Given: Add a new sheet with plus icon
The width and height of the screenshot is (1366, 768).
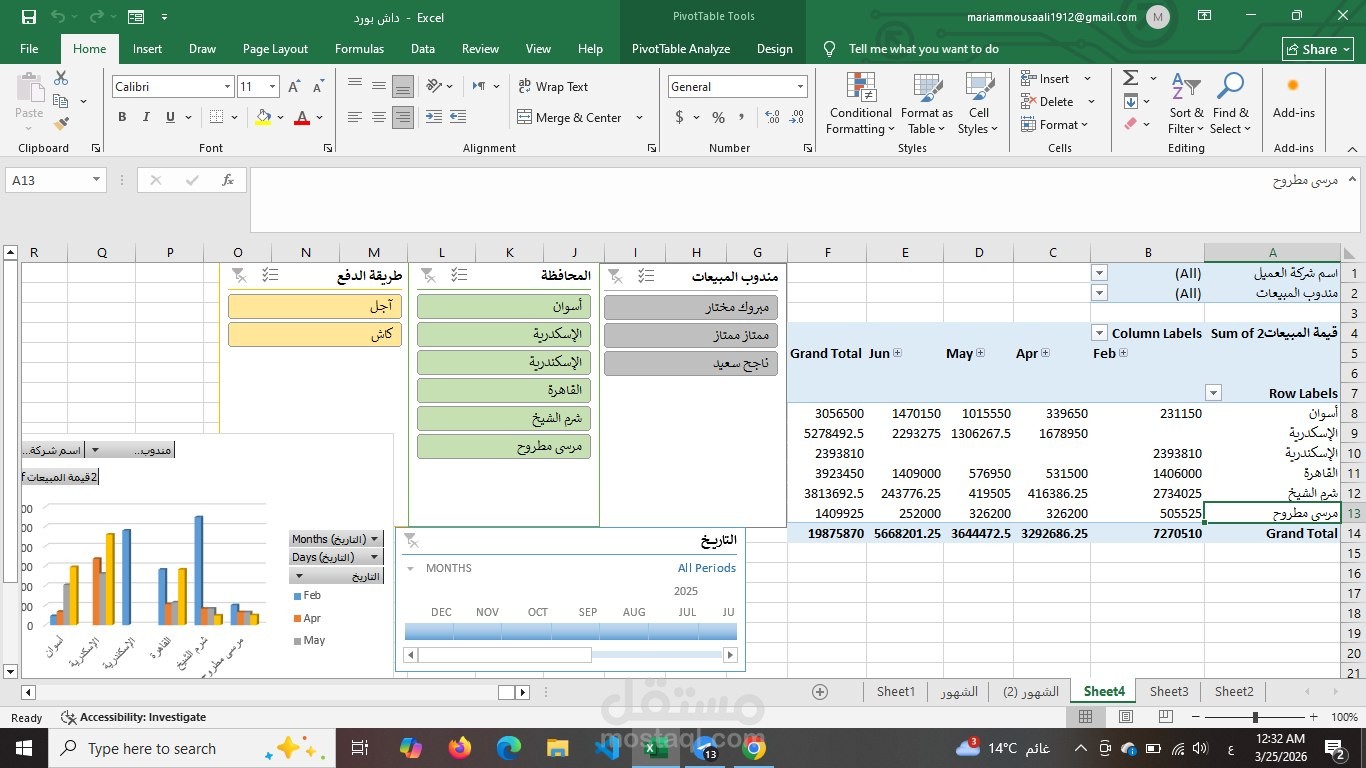Looking at the screenshot, I should [x=820, y=691].
